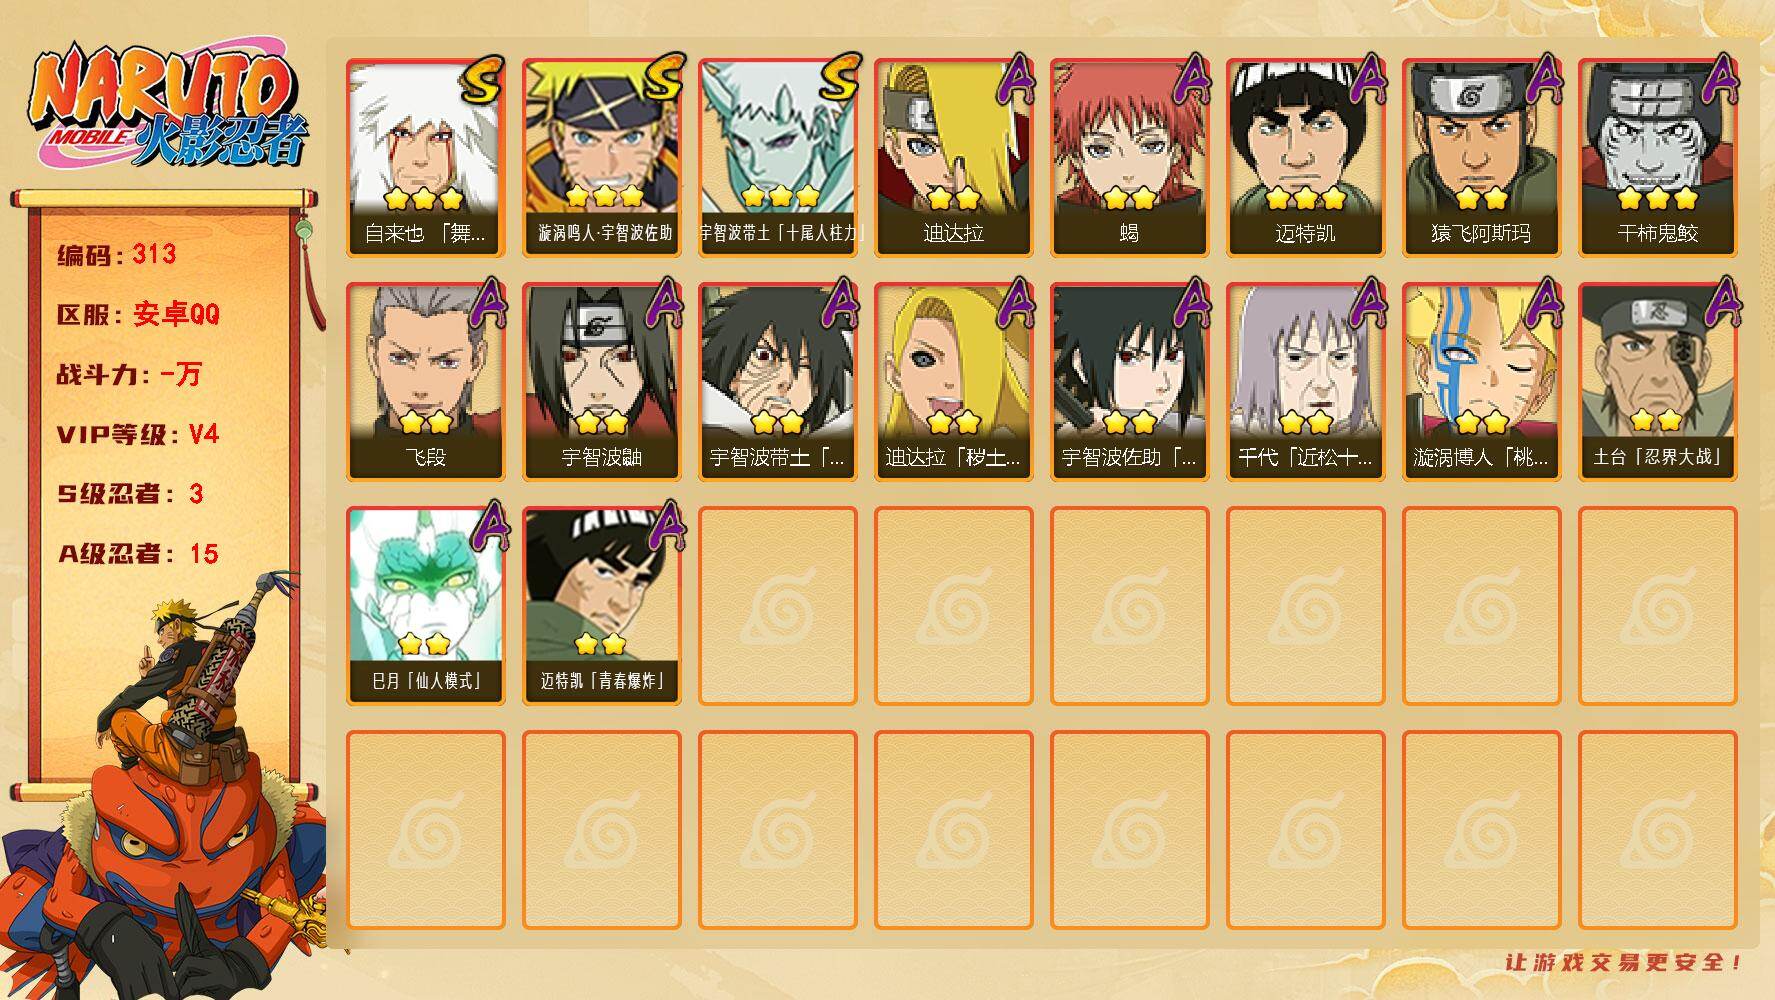Image resolution: width=1775 pixels, height=1000 pixels.
Task: Select the 迪达拉 ninja portrait
Action: coord(954,158)
